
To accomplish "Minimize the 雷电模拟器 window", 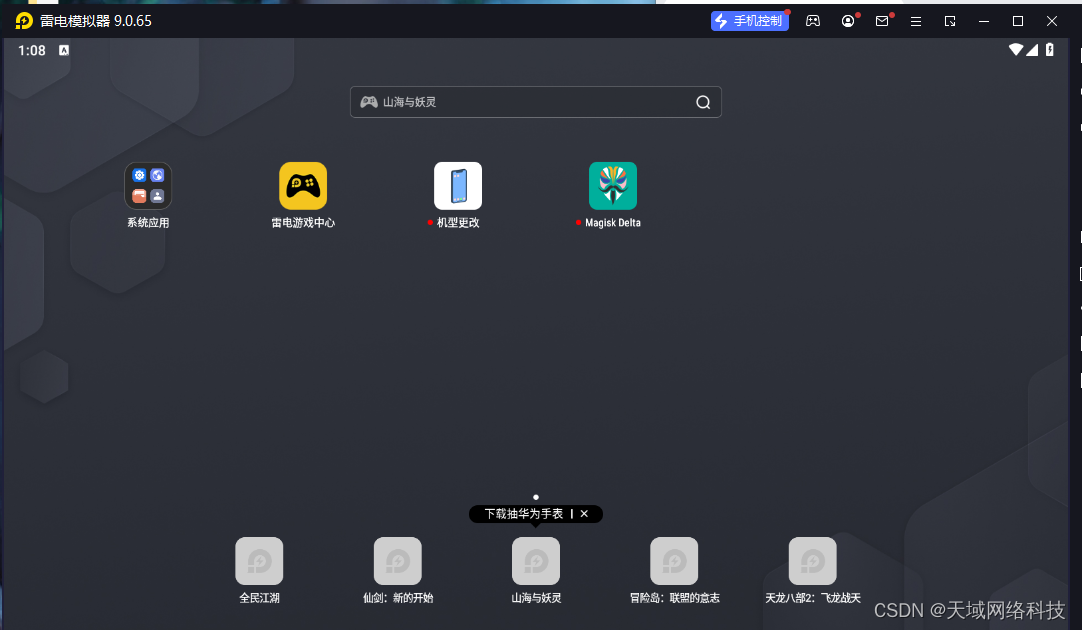I will coord(984,21).
